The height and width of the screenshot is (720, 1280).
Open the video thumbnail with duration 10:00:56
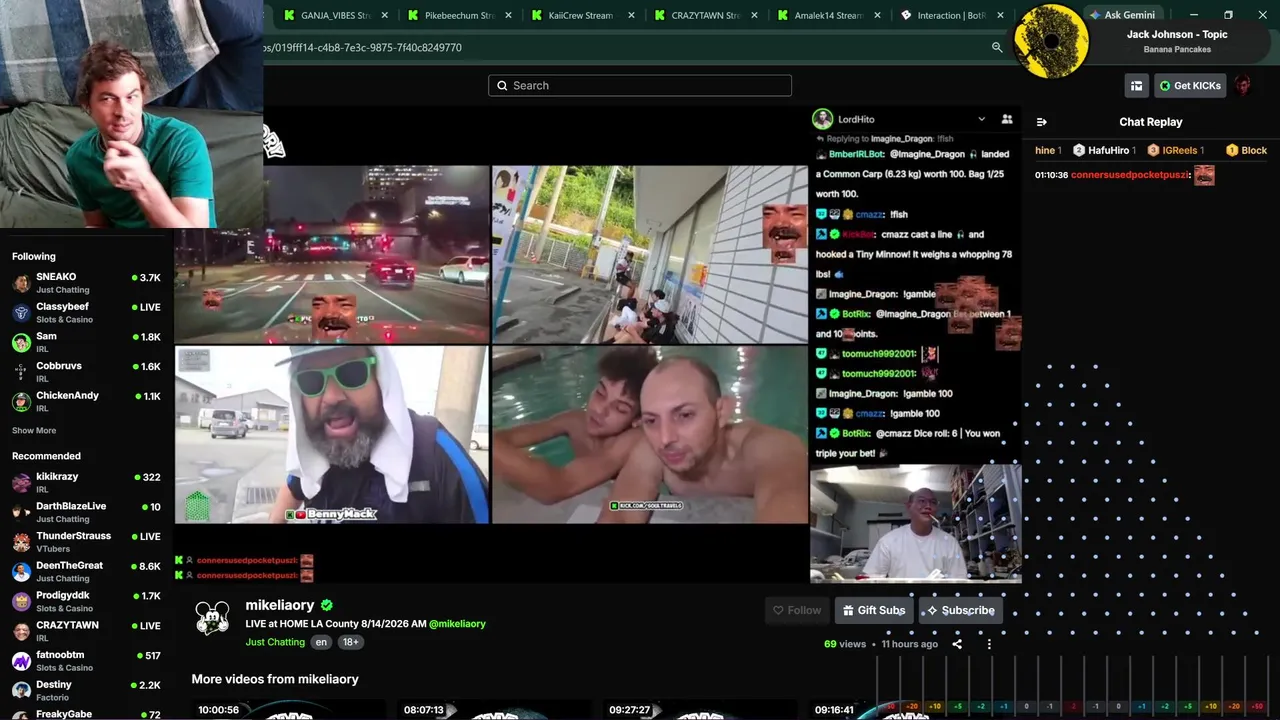click(288, 709)
